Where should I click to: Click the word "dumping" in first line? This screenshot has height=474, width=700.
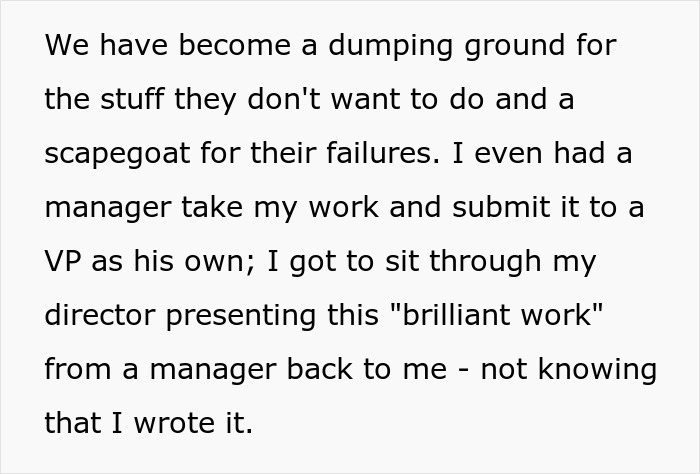[x=390, y=46]
